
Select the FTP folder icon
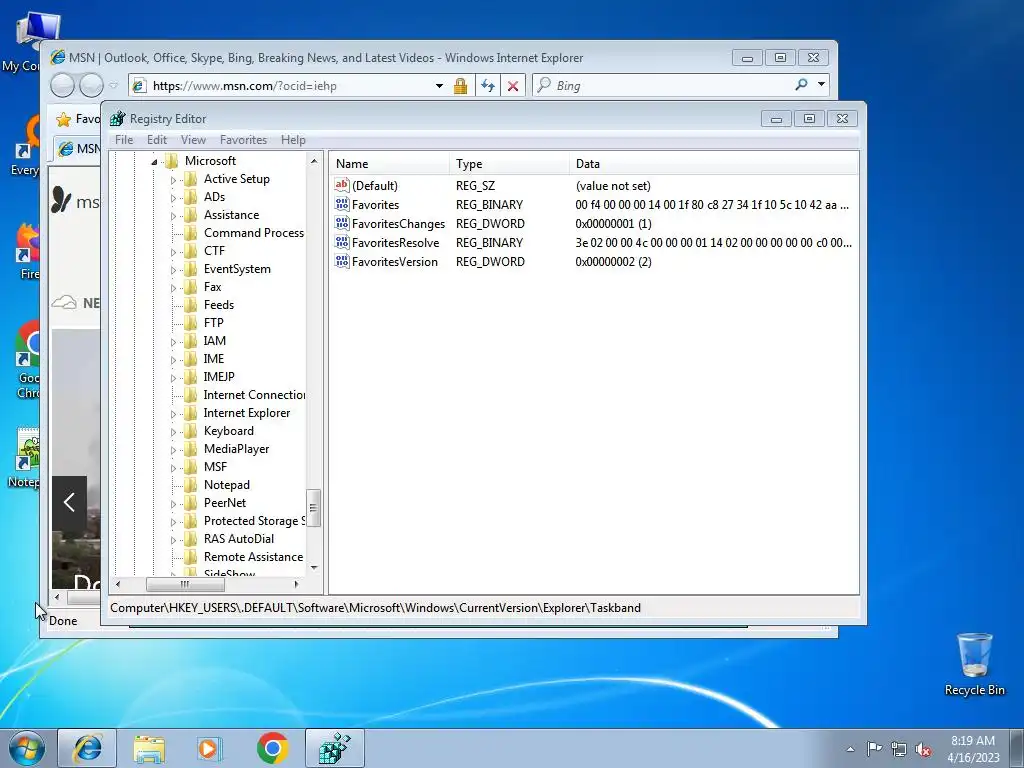191,323
